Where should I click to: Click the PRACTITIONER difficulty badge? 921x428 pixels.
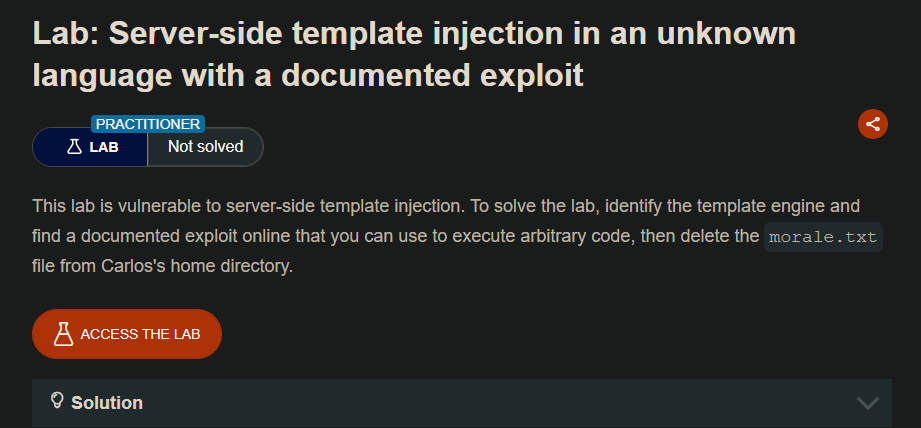coord(148,124)
